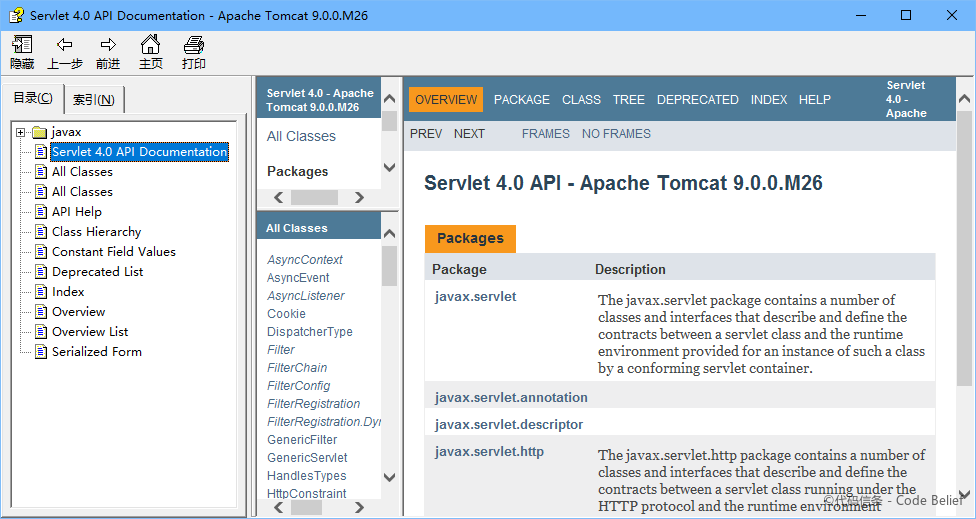
Task: Click the javax folder icon
Action: [x=40, y=132]
